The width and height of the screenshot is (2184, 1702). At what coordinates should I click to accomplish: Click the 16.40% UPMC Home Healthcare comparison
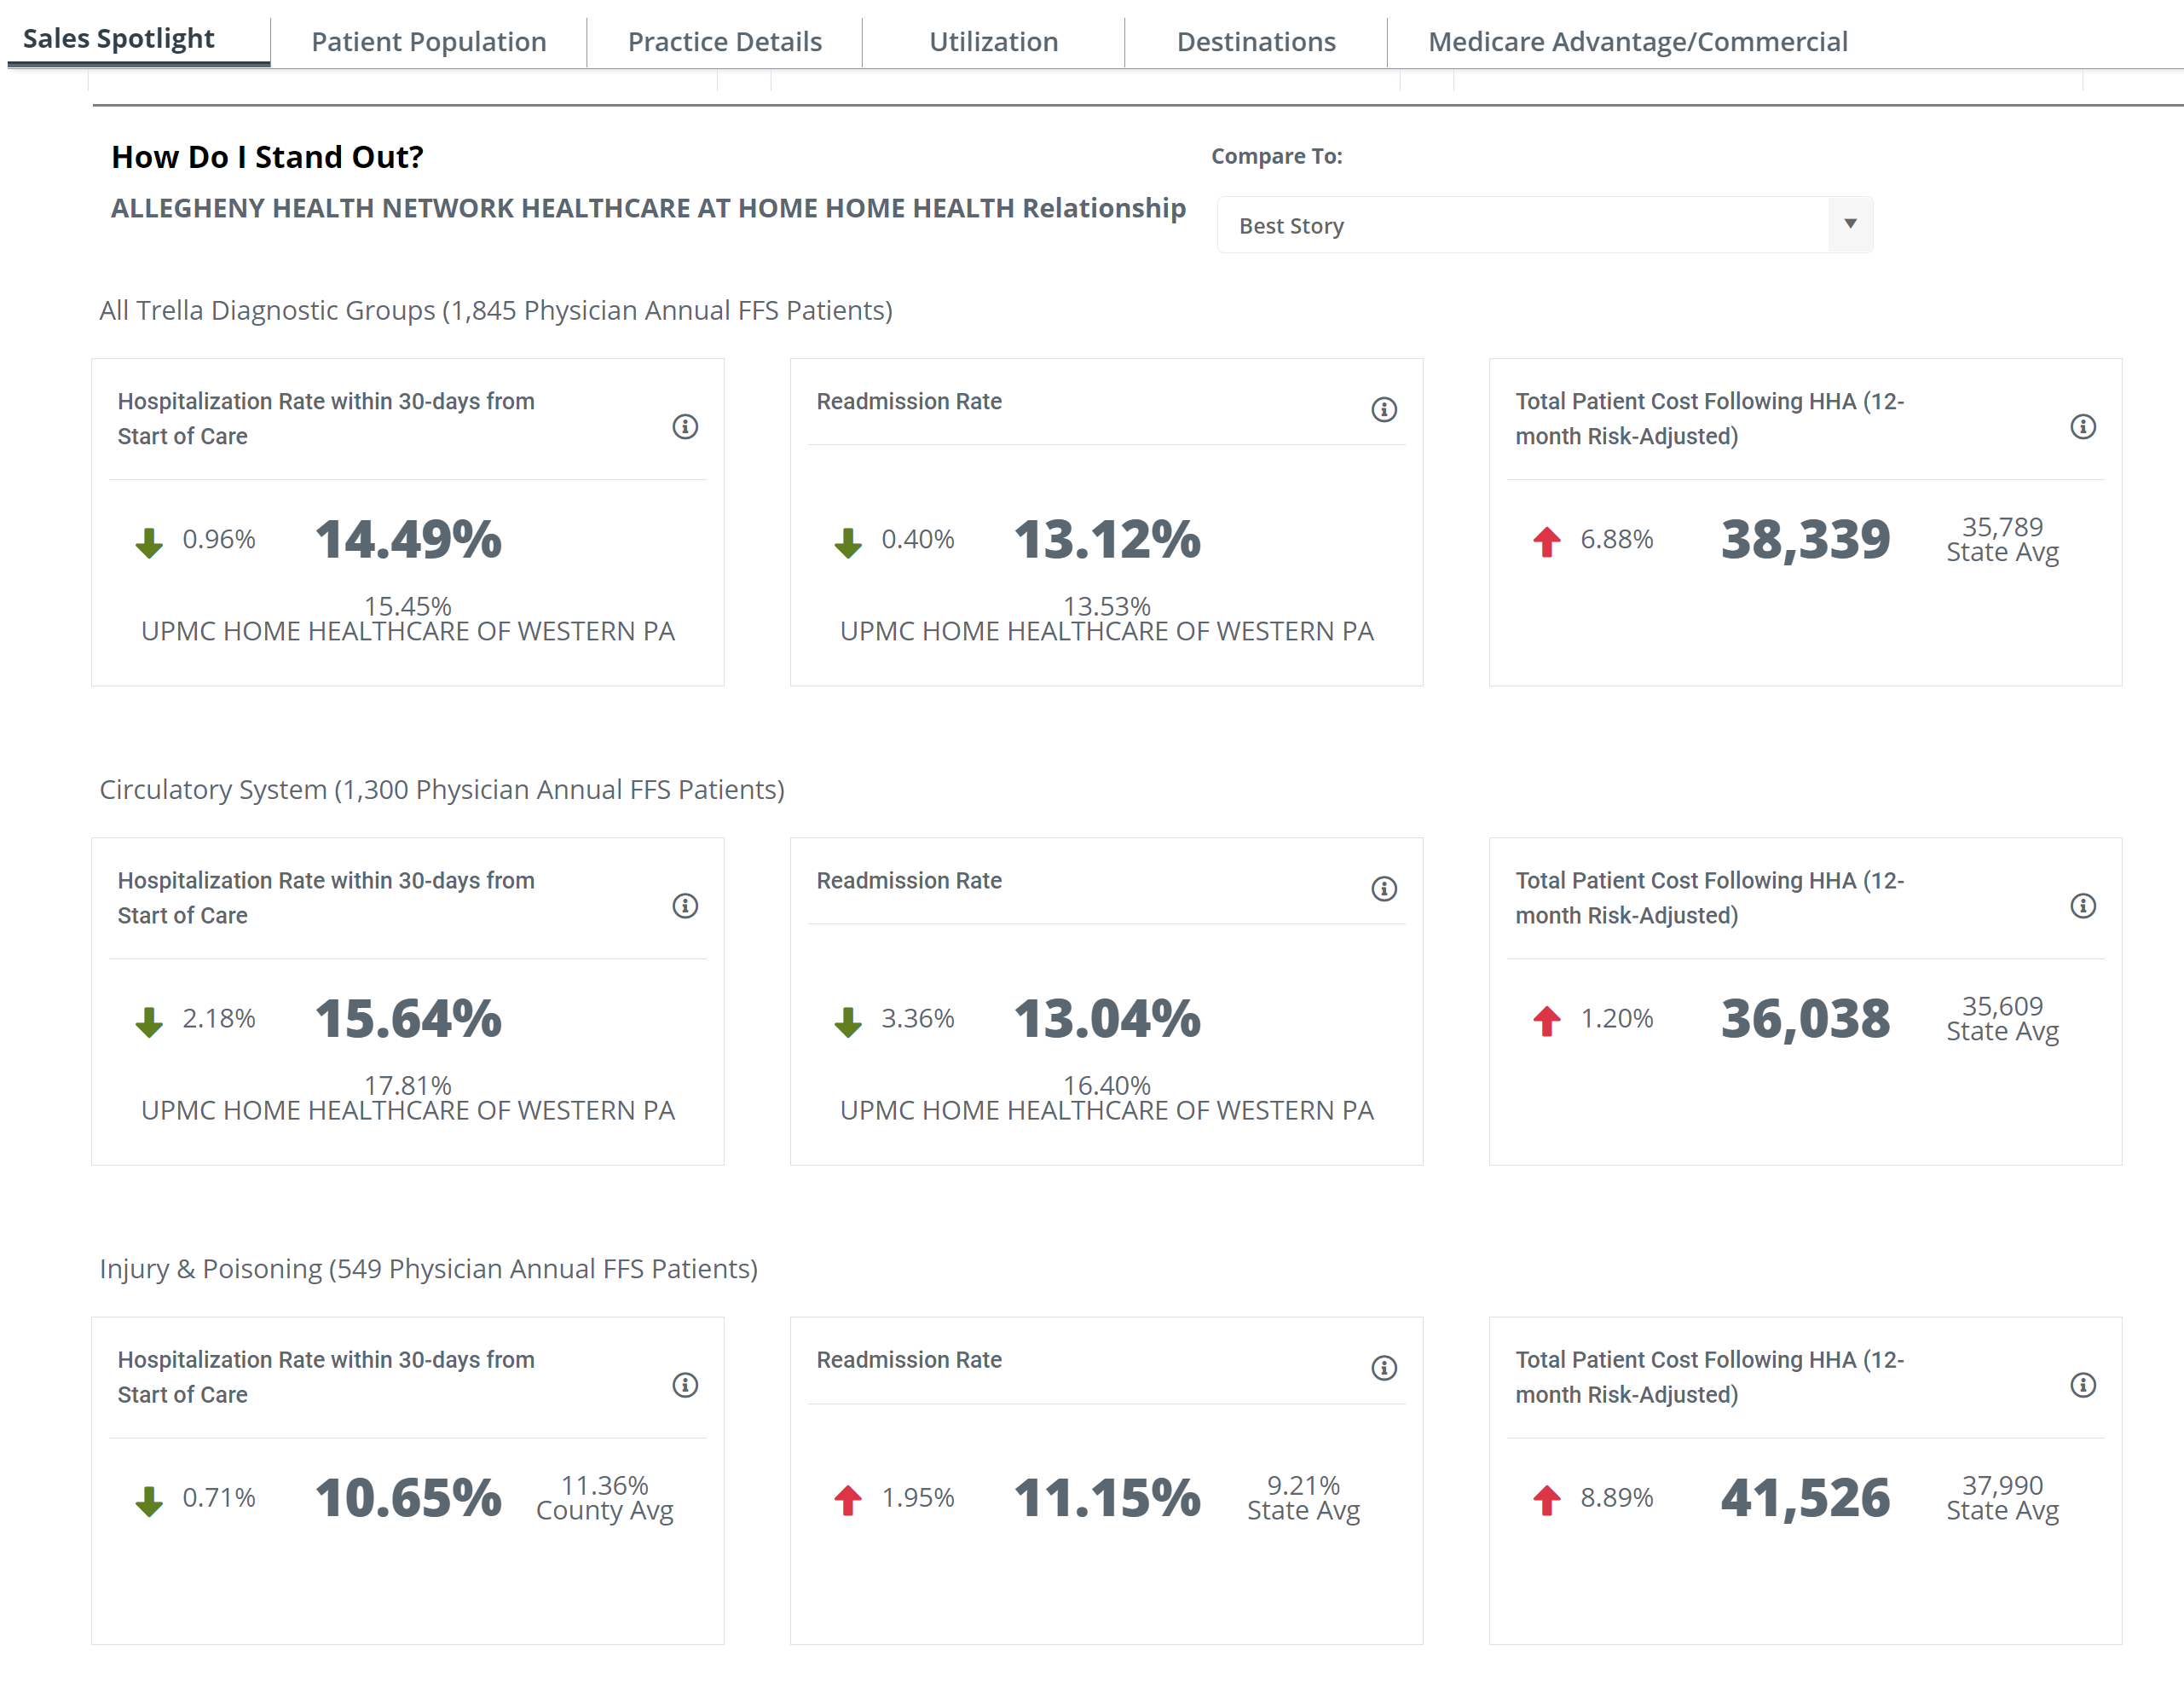click(x=1107, y=1098)
